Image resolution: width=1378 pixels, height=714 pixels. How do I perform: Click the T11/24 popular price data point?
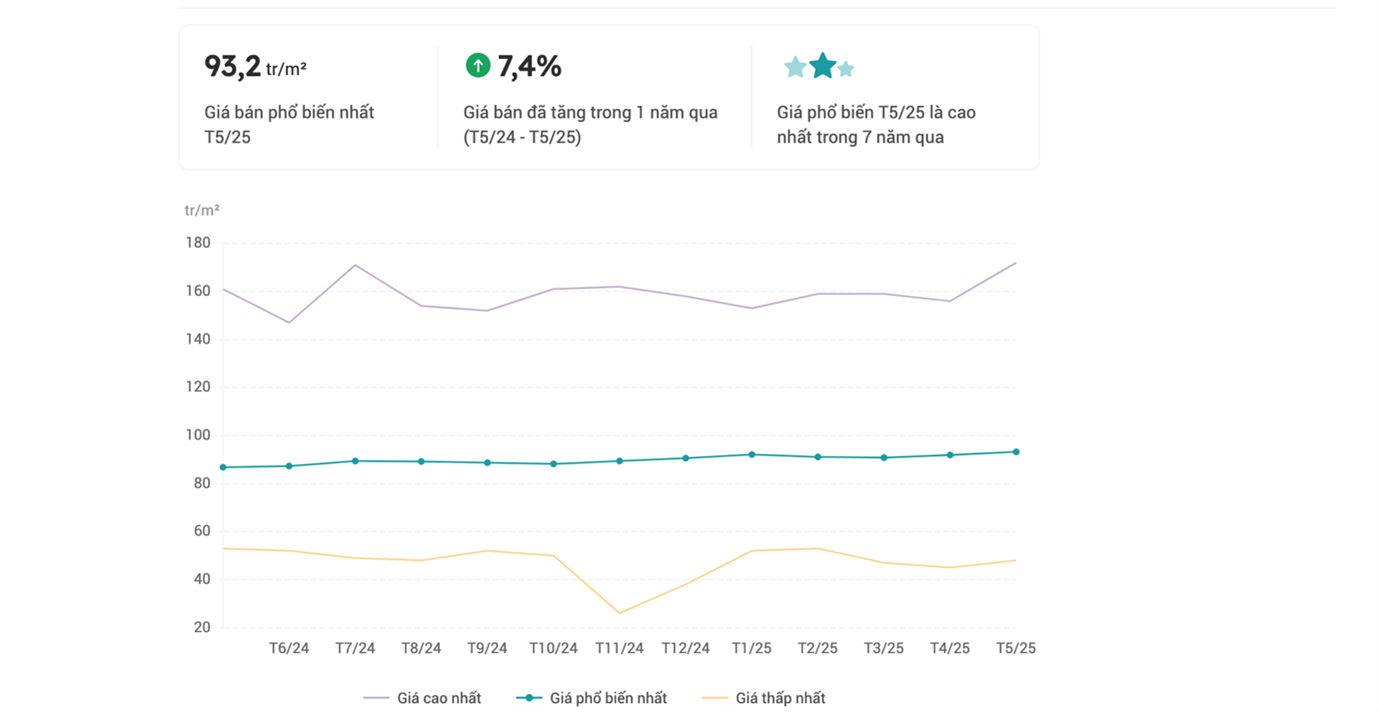[619, 461]
